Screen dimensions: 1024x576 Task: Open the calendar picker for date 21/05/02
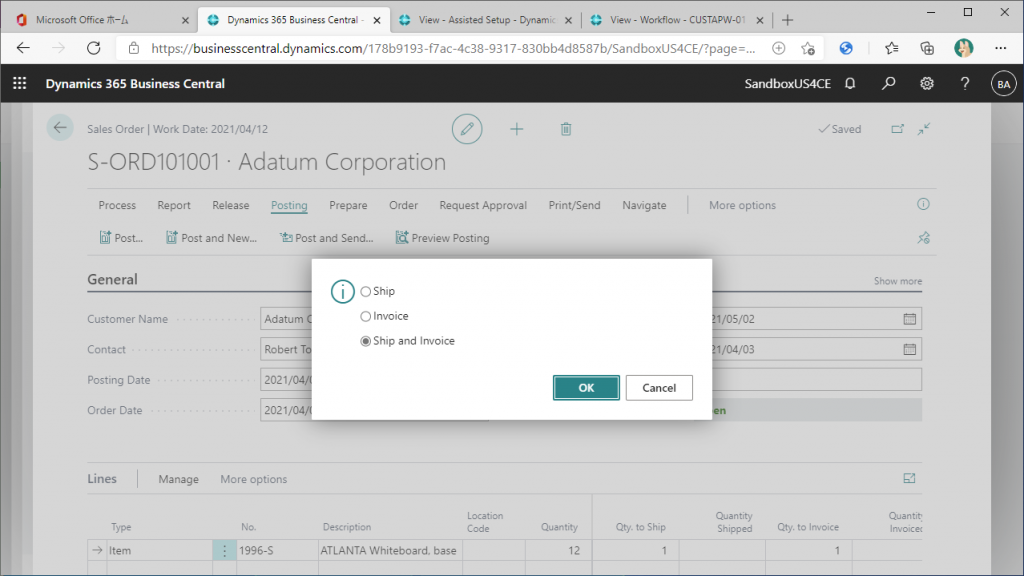click(909, 319)
